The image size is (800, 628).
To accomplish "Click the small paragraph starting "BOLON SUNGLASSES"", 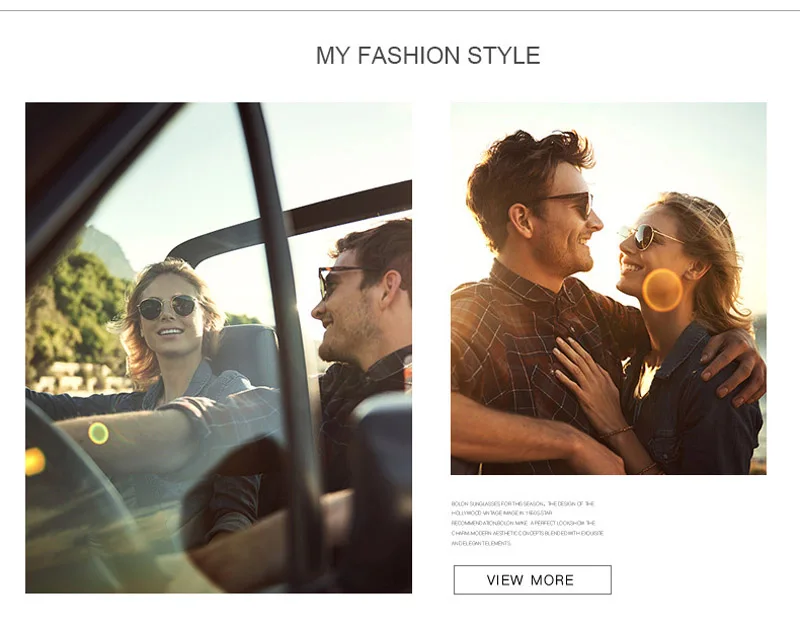I will tap(527, 523).
